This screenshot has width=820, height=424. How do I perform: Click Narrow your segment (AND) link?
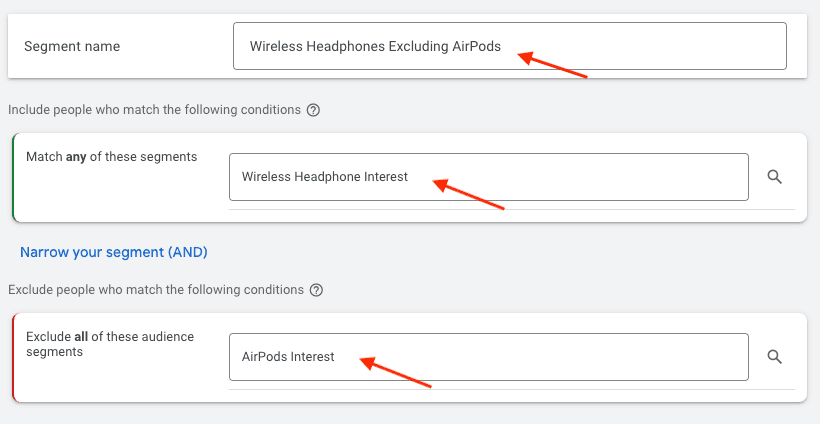click(113, 252)
